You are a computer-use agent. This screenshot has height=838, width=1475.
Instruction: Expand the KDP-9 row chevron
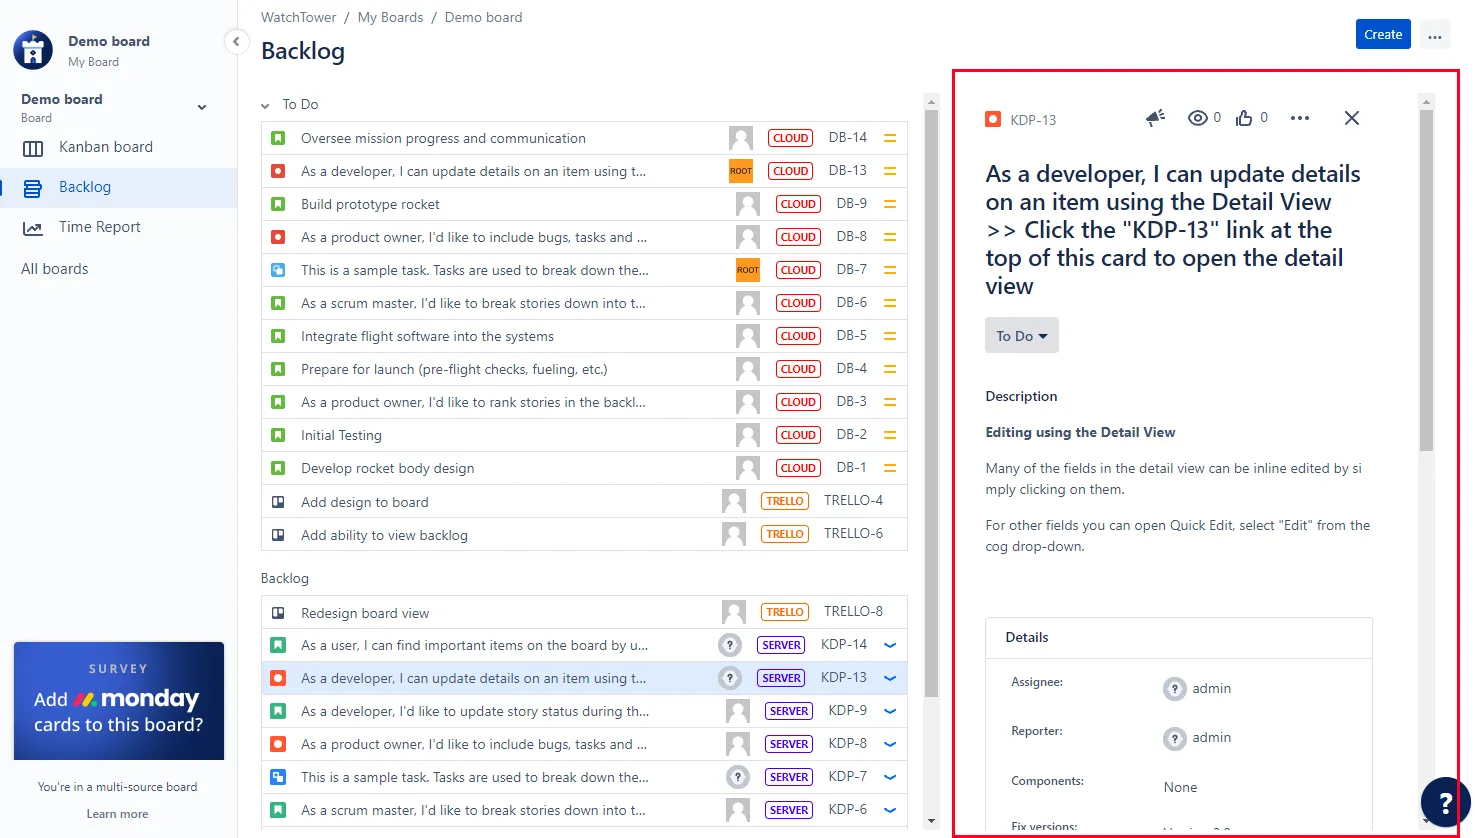890,711
